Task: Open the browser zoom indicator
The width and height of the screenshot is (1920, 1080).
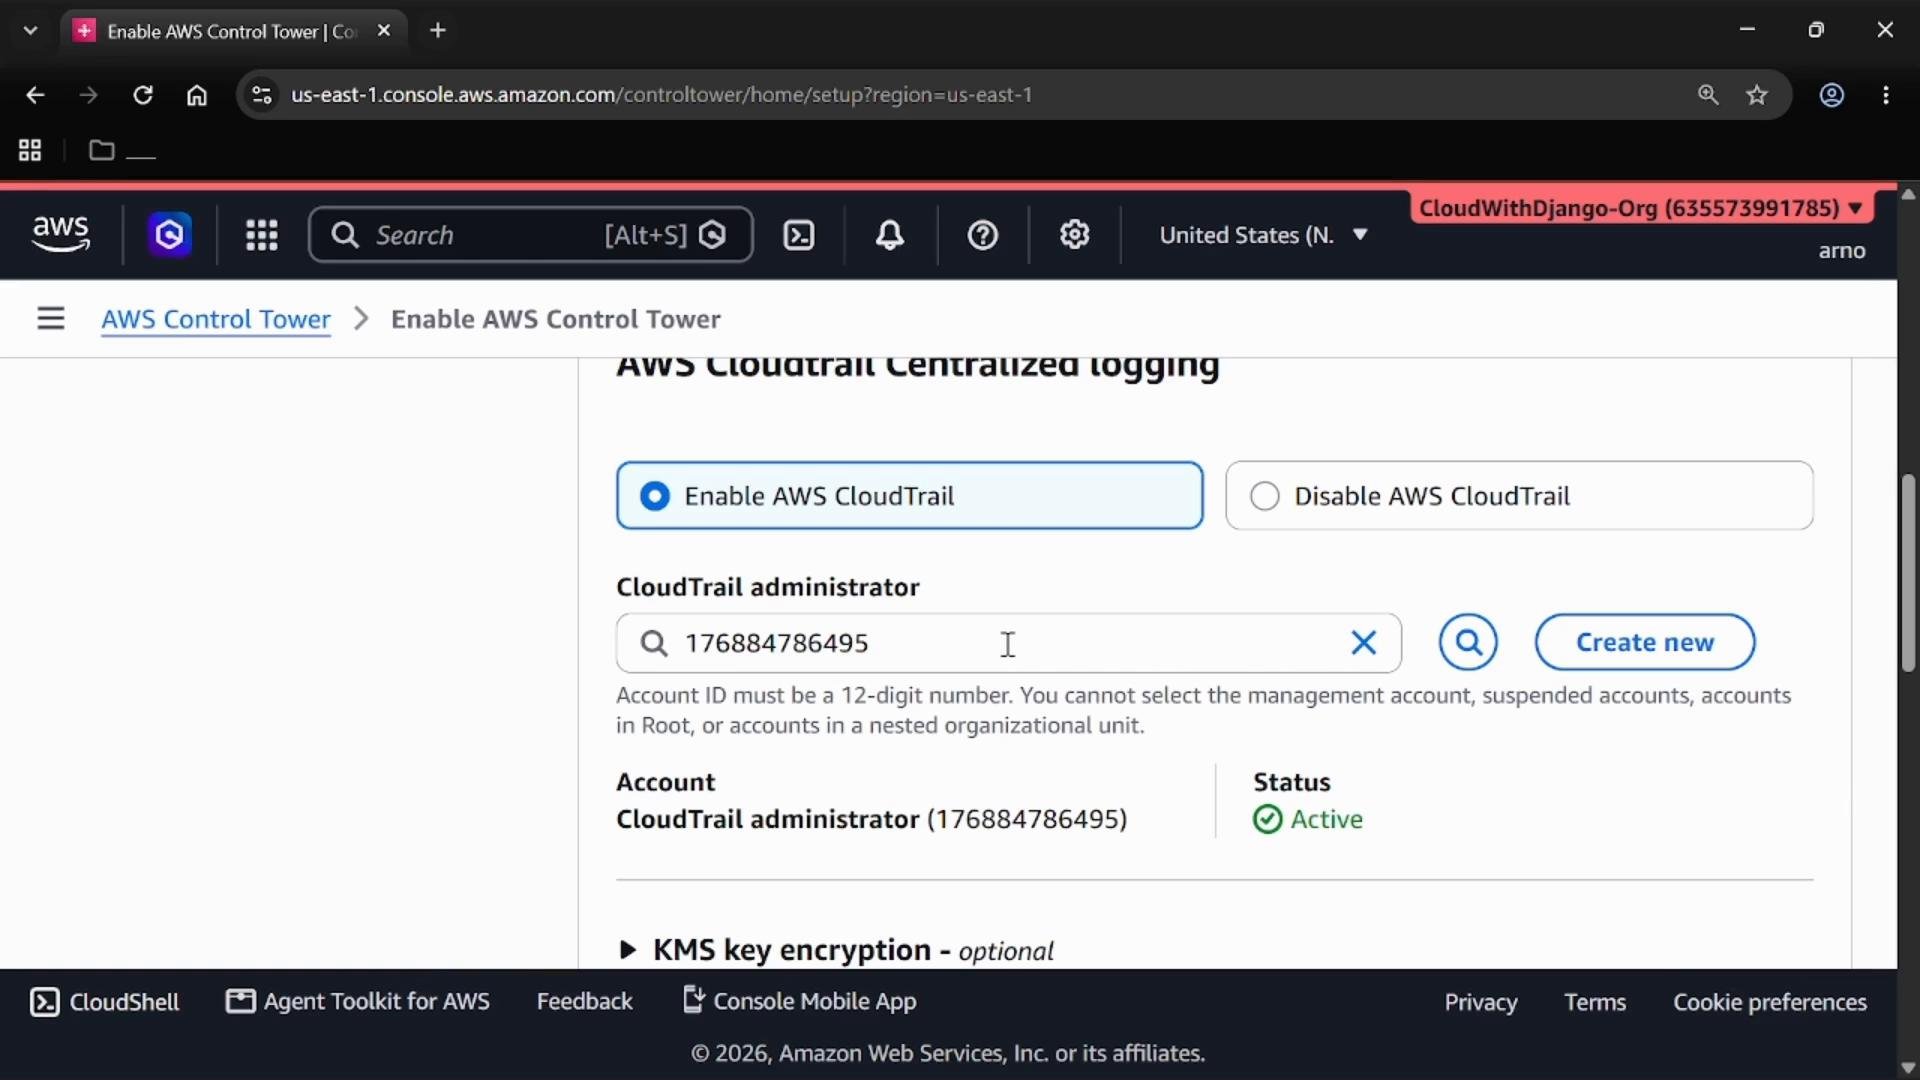Action: (x=1708, y=95)
